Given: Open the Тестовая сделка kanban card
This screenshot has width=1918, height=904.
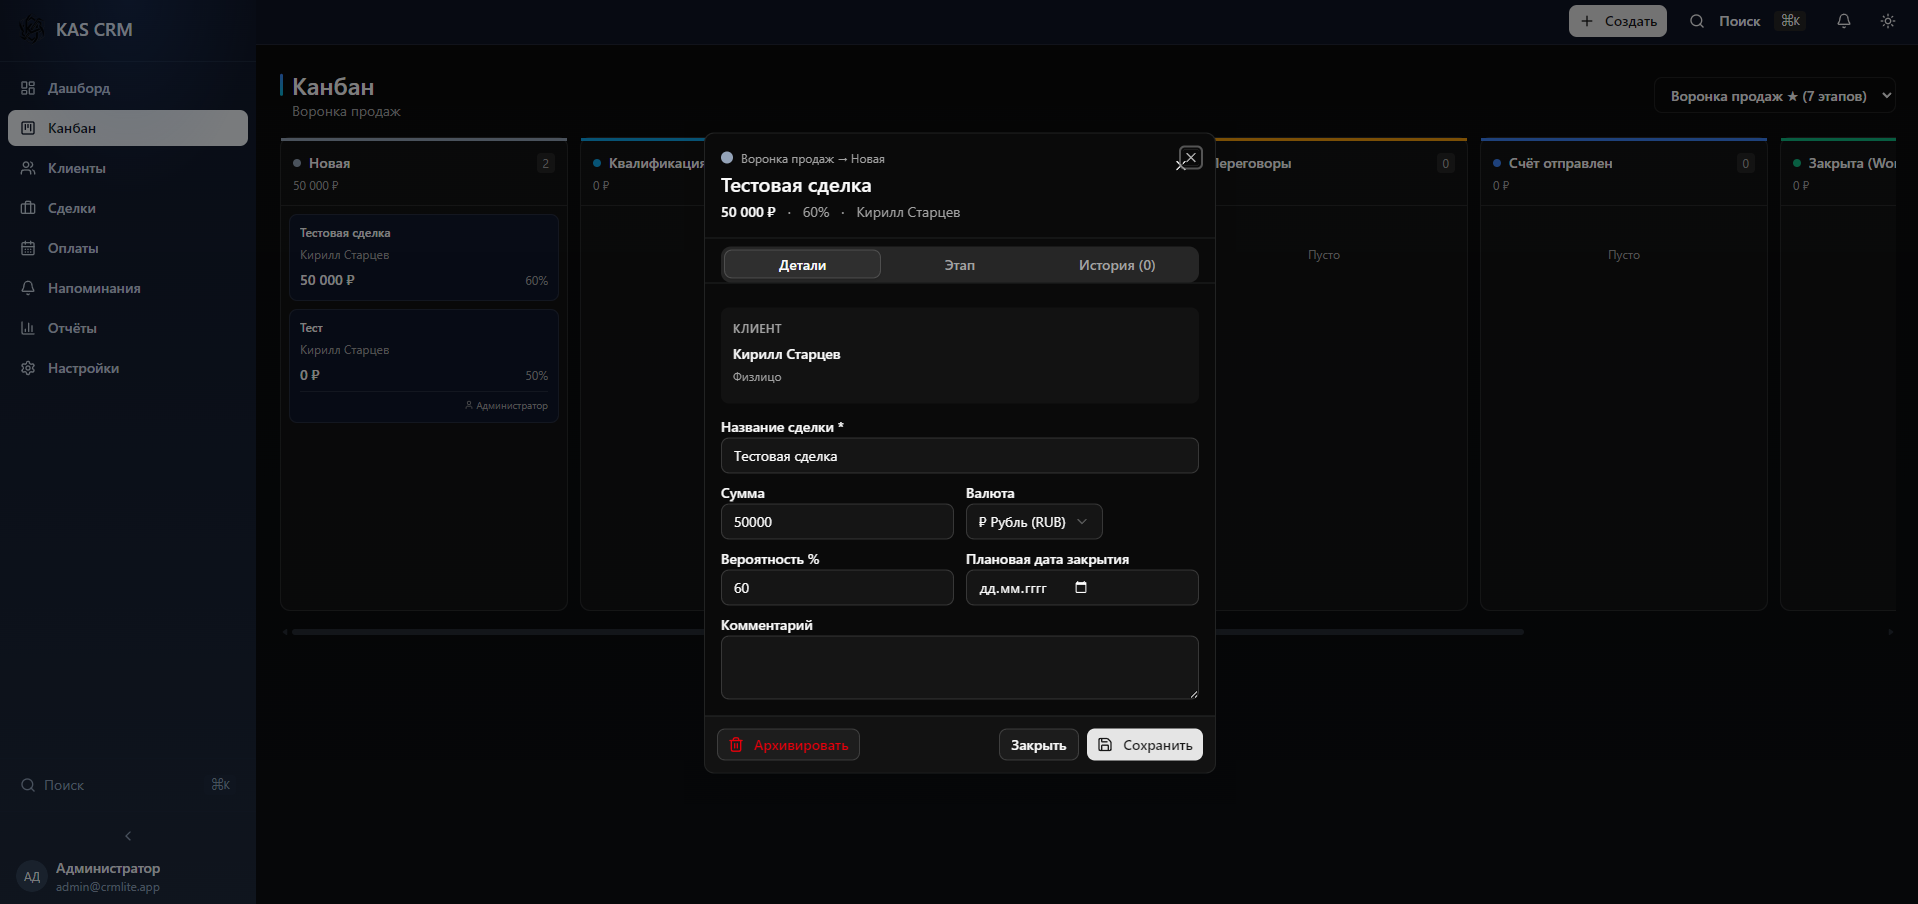Looking at the screenshot, I should click(424, 257).
